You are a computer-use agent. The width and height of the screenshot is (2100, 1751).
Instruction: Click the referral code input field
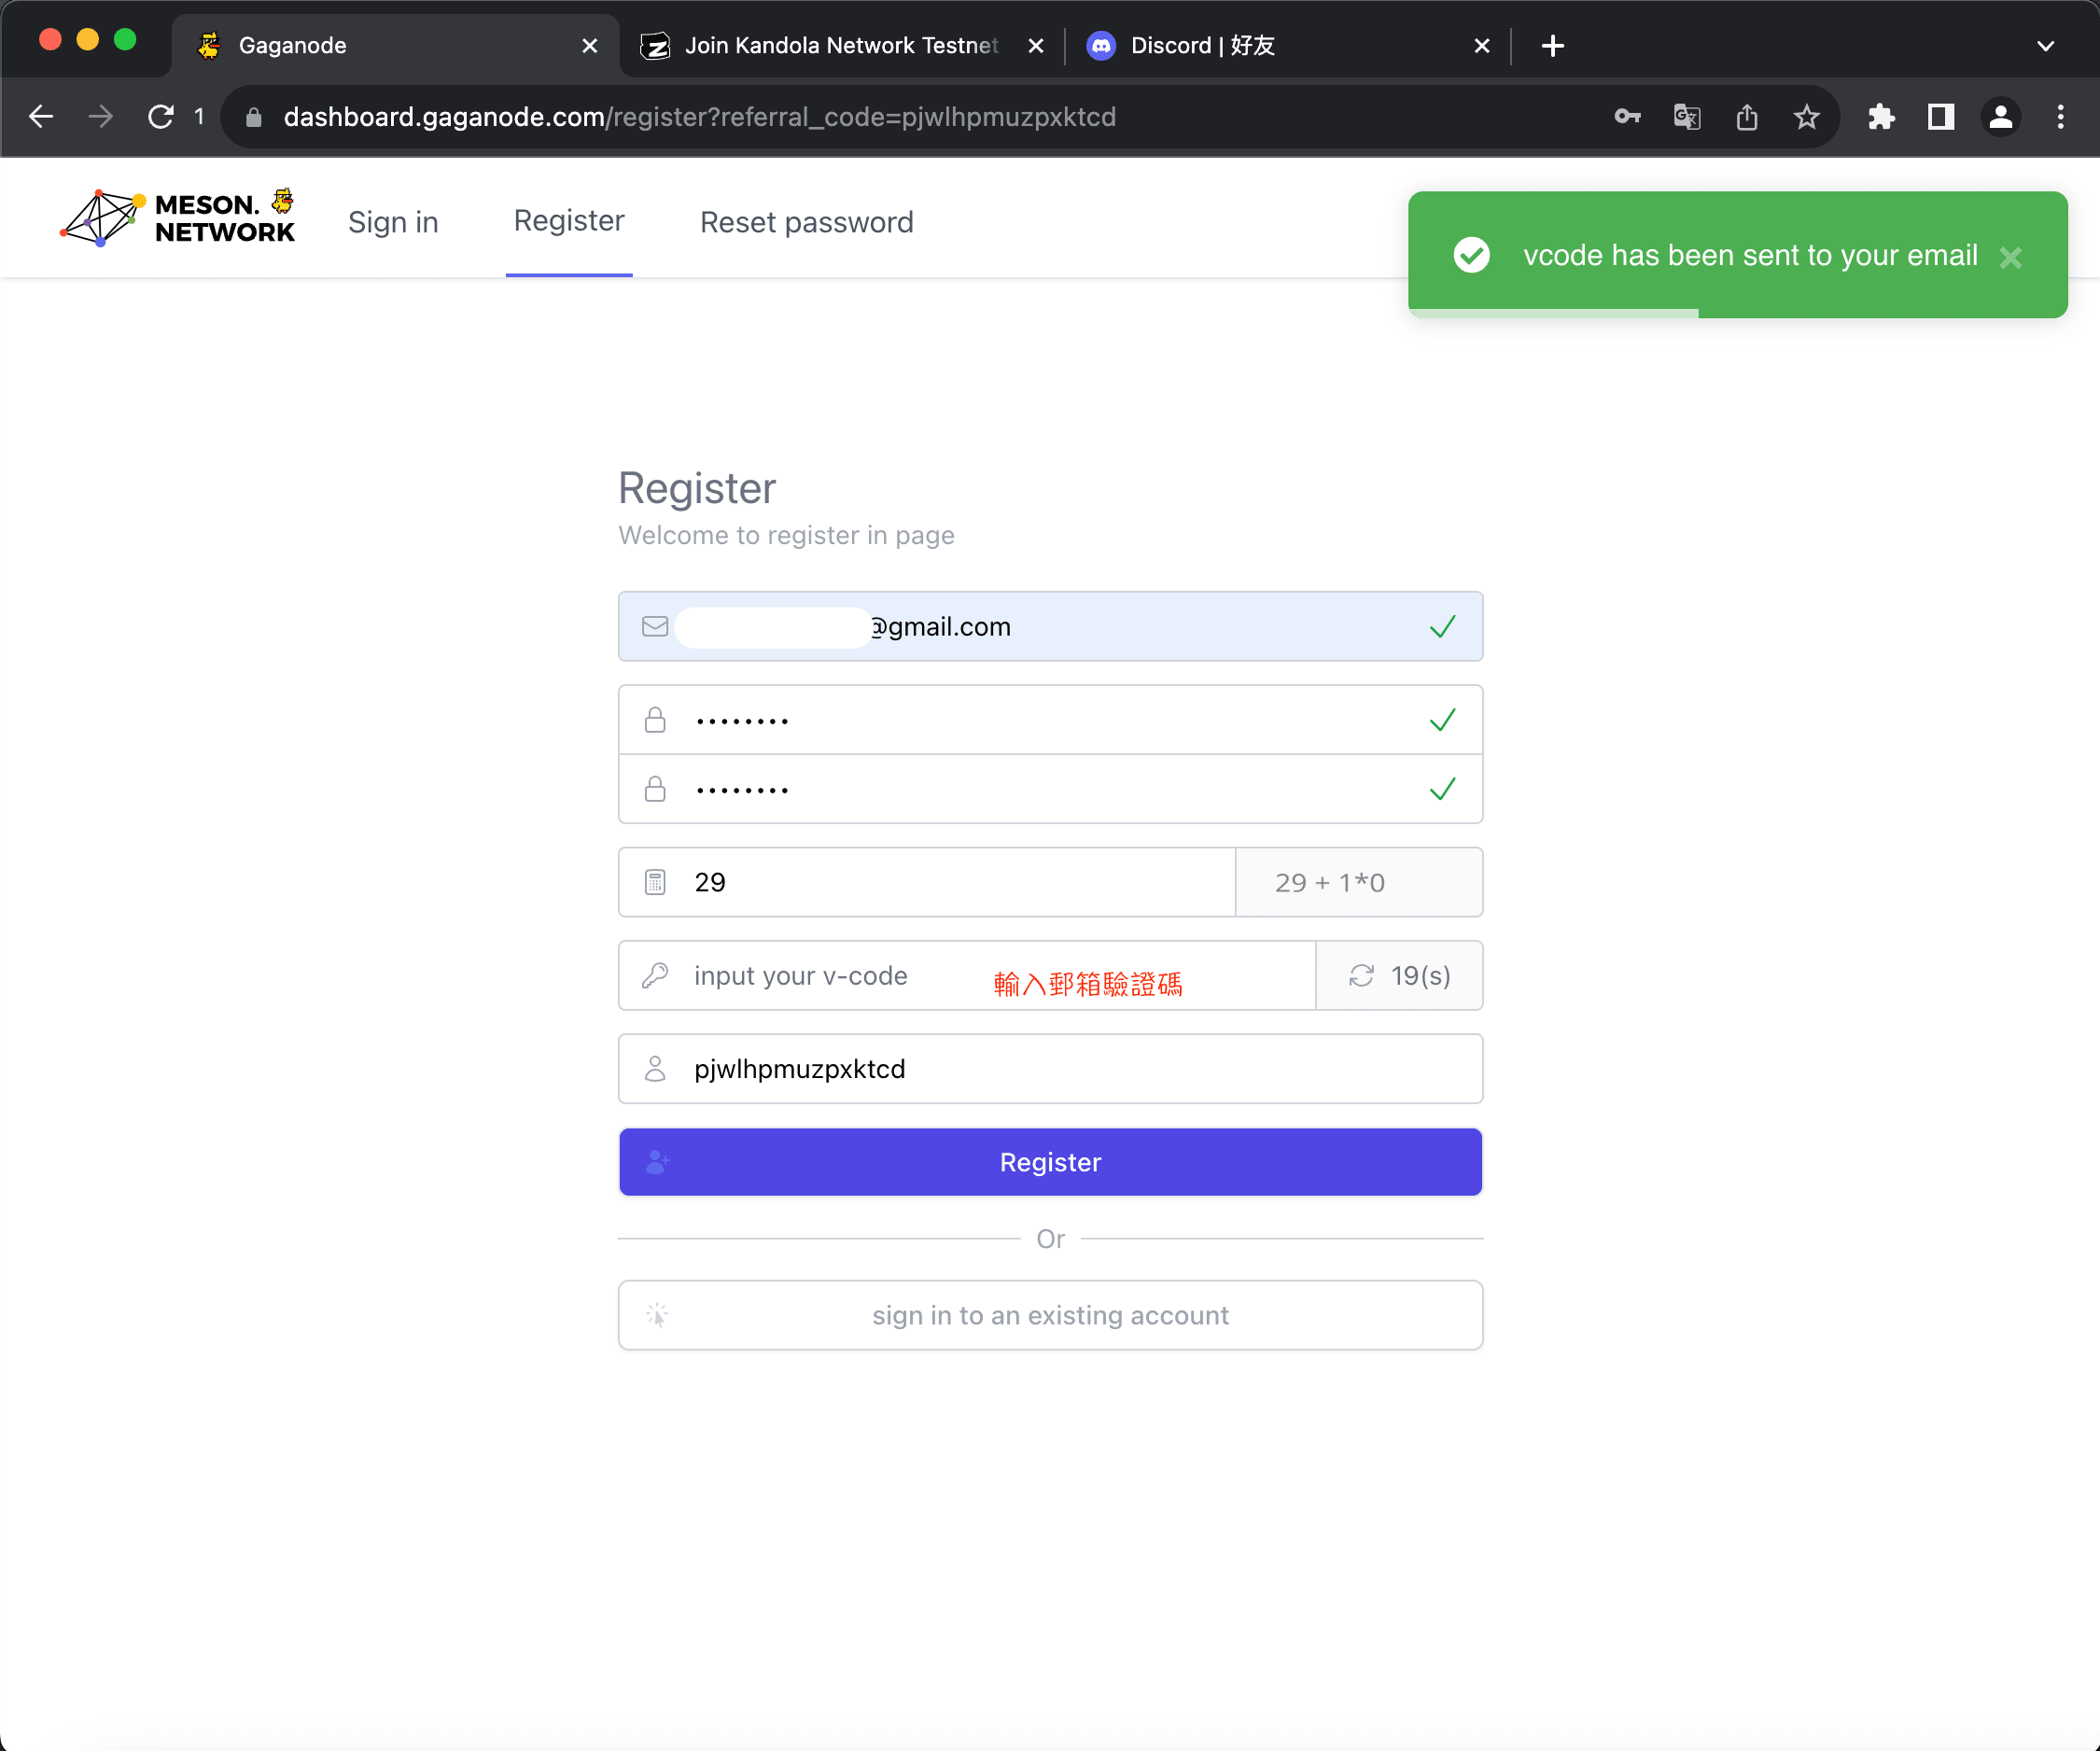[x=1050, y=1069]
